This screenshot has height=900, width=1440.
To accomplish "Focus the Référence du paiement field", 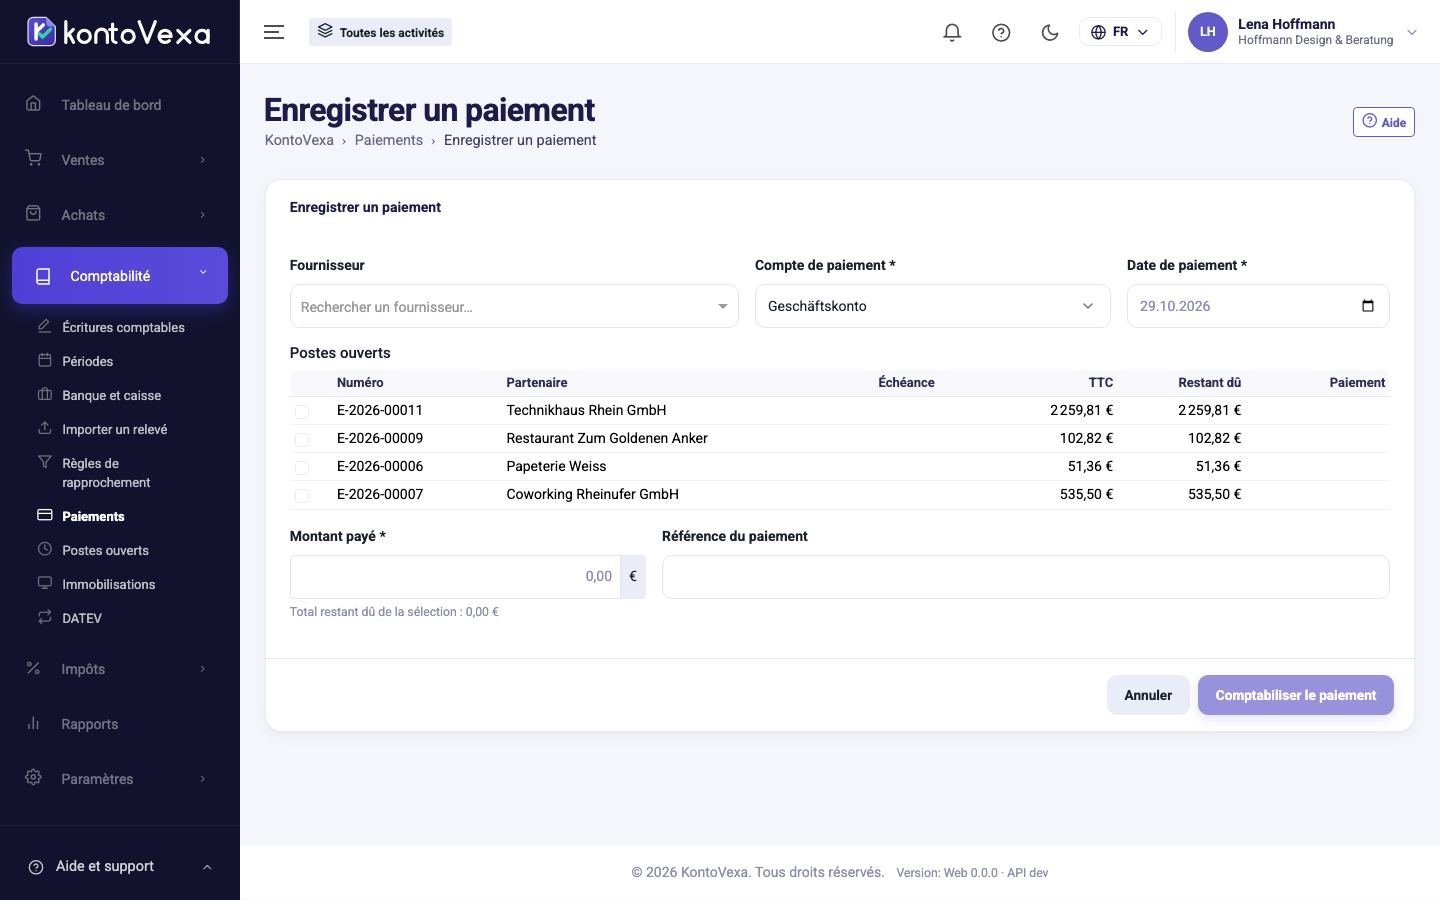I will tap(1025, 577).
